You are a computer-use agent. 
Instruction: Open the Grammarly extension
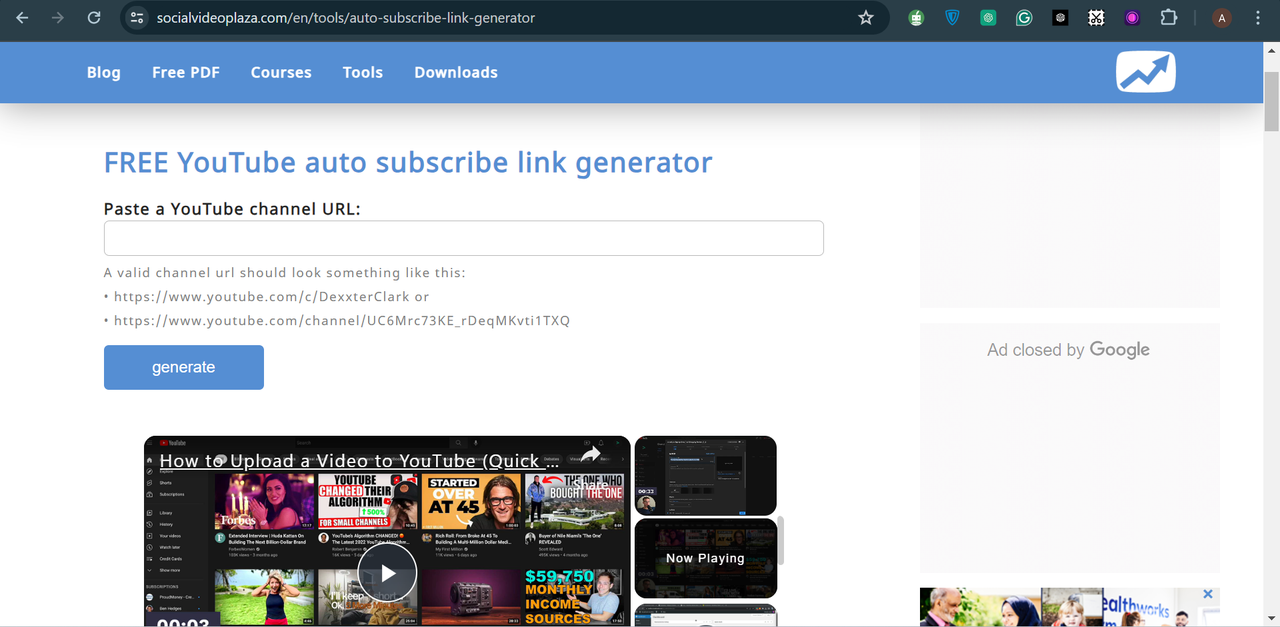coord(1024,18)
